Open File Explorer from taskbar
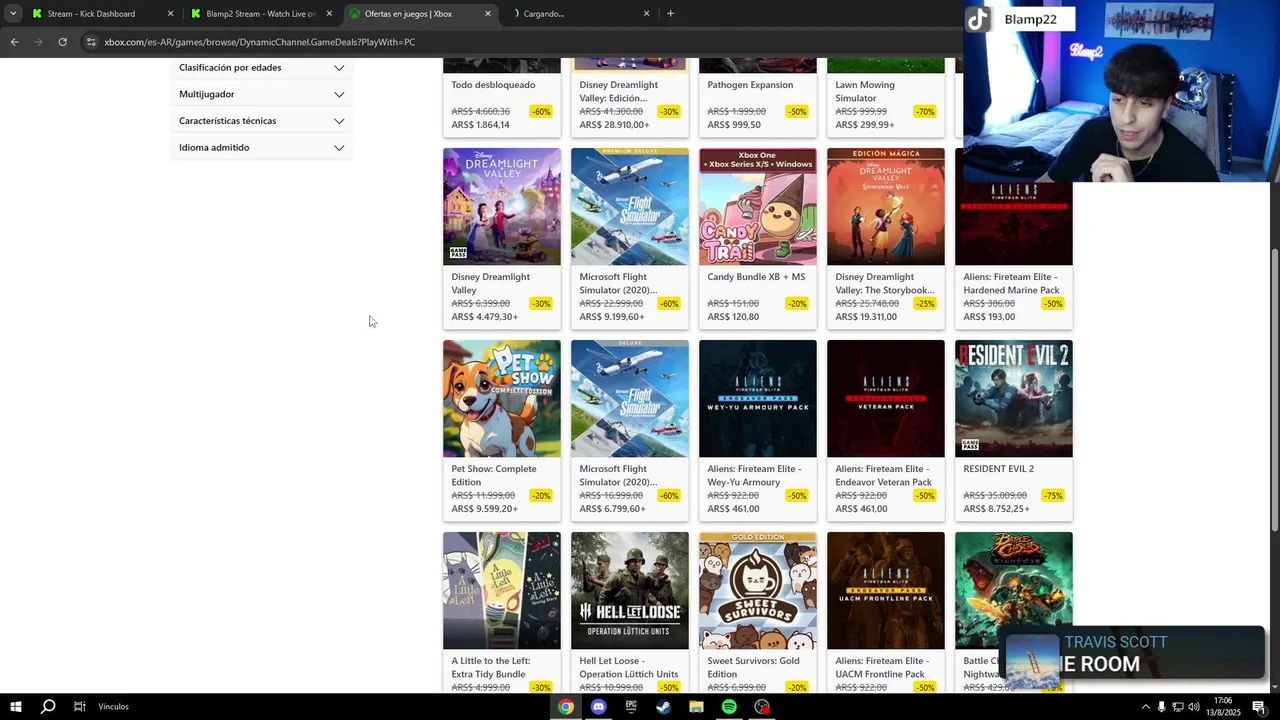The height and width of the screenshot is (720, 1280). pos(696,707)
